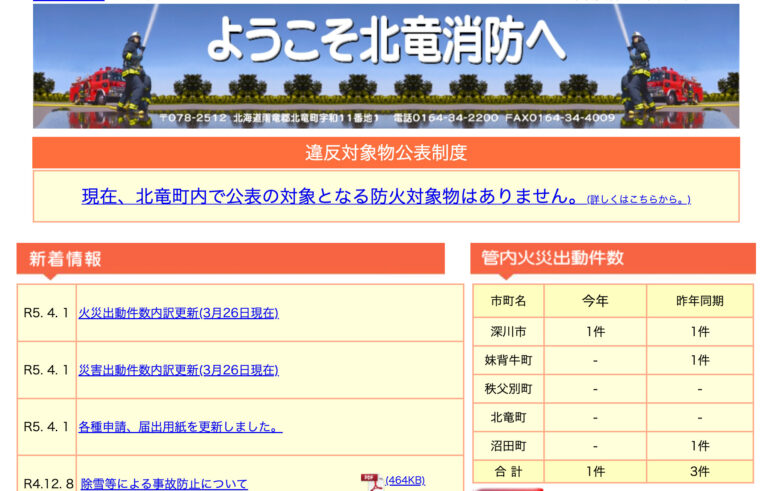The height and width of the screenshot is (491, 768).
Task: Download the (464KB) PDF file link
Action: 405,481
